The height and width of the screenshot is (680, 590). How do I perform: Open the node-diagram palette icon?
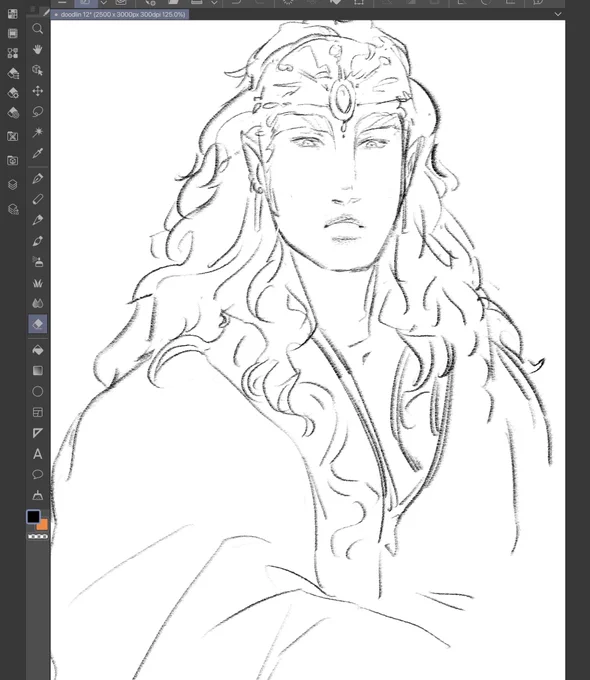pyautogui.click(x=13, y=53)
